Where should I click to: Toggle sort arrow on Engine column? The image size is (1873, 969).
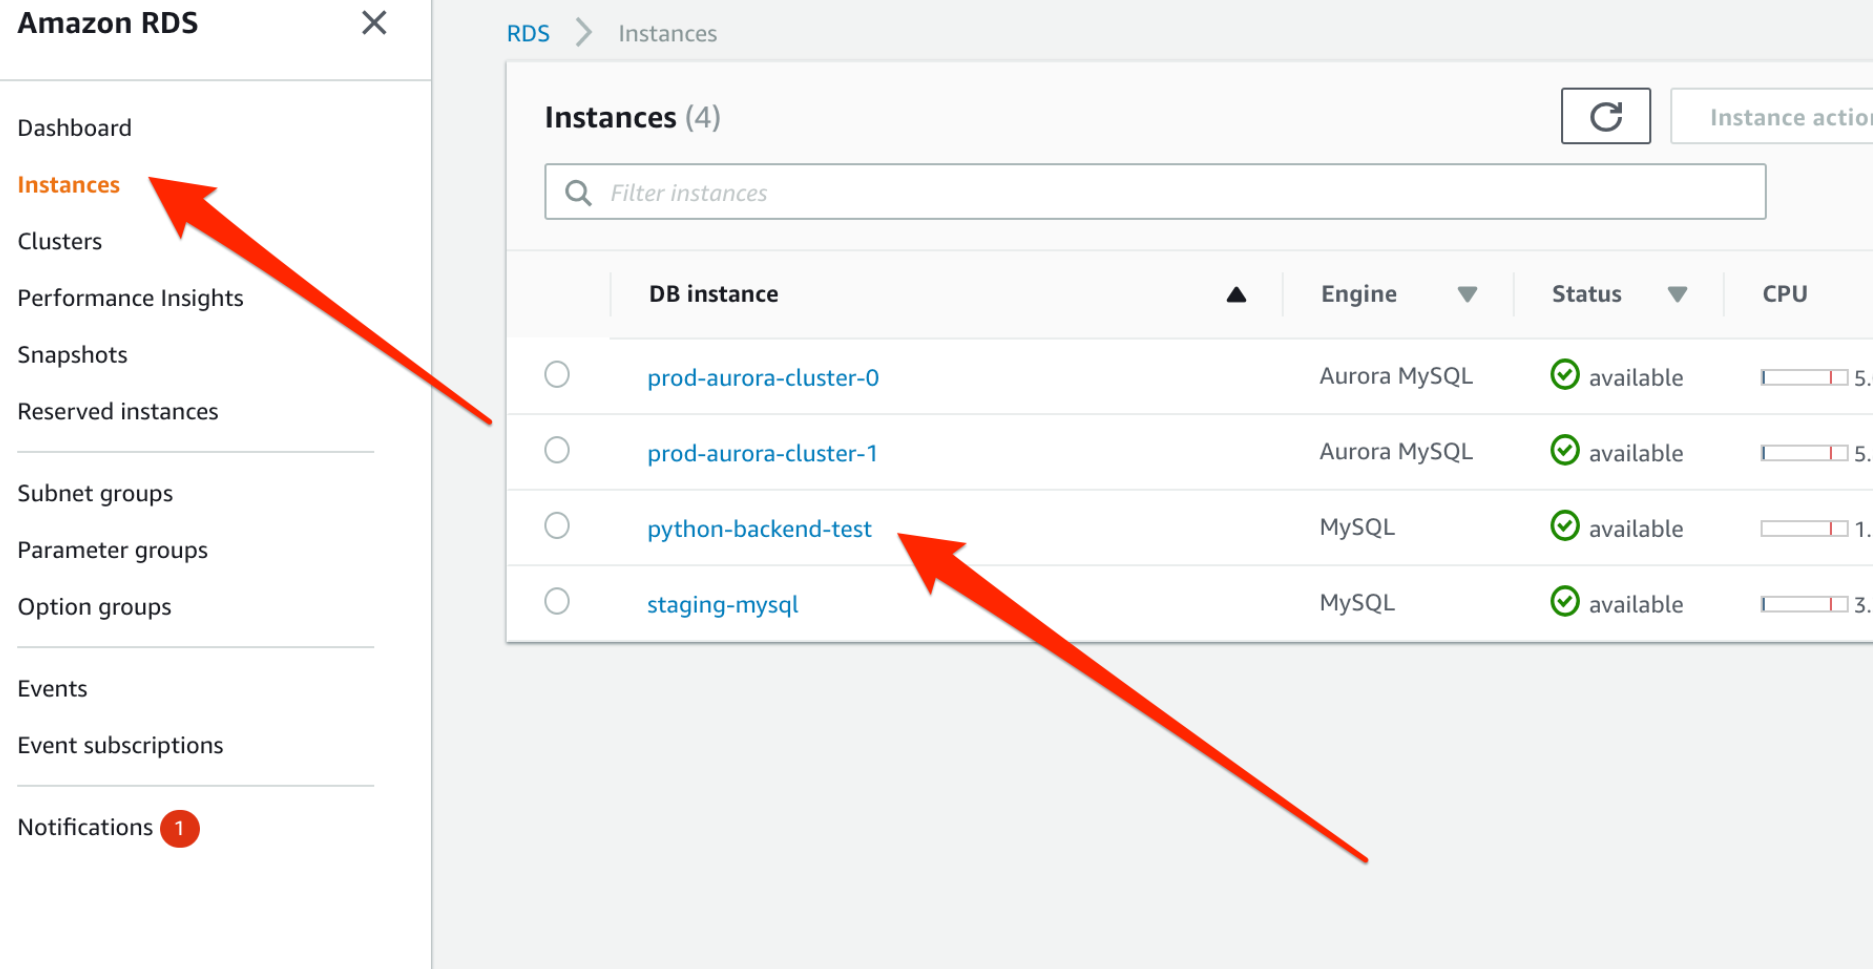tap(1467, 294)
